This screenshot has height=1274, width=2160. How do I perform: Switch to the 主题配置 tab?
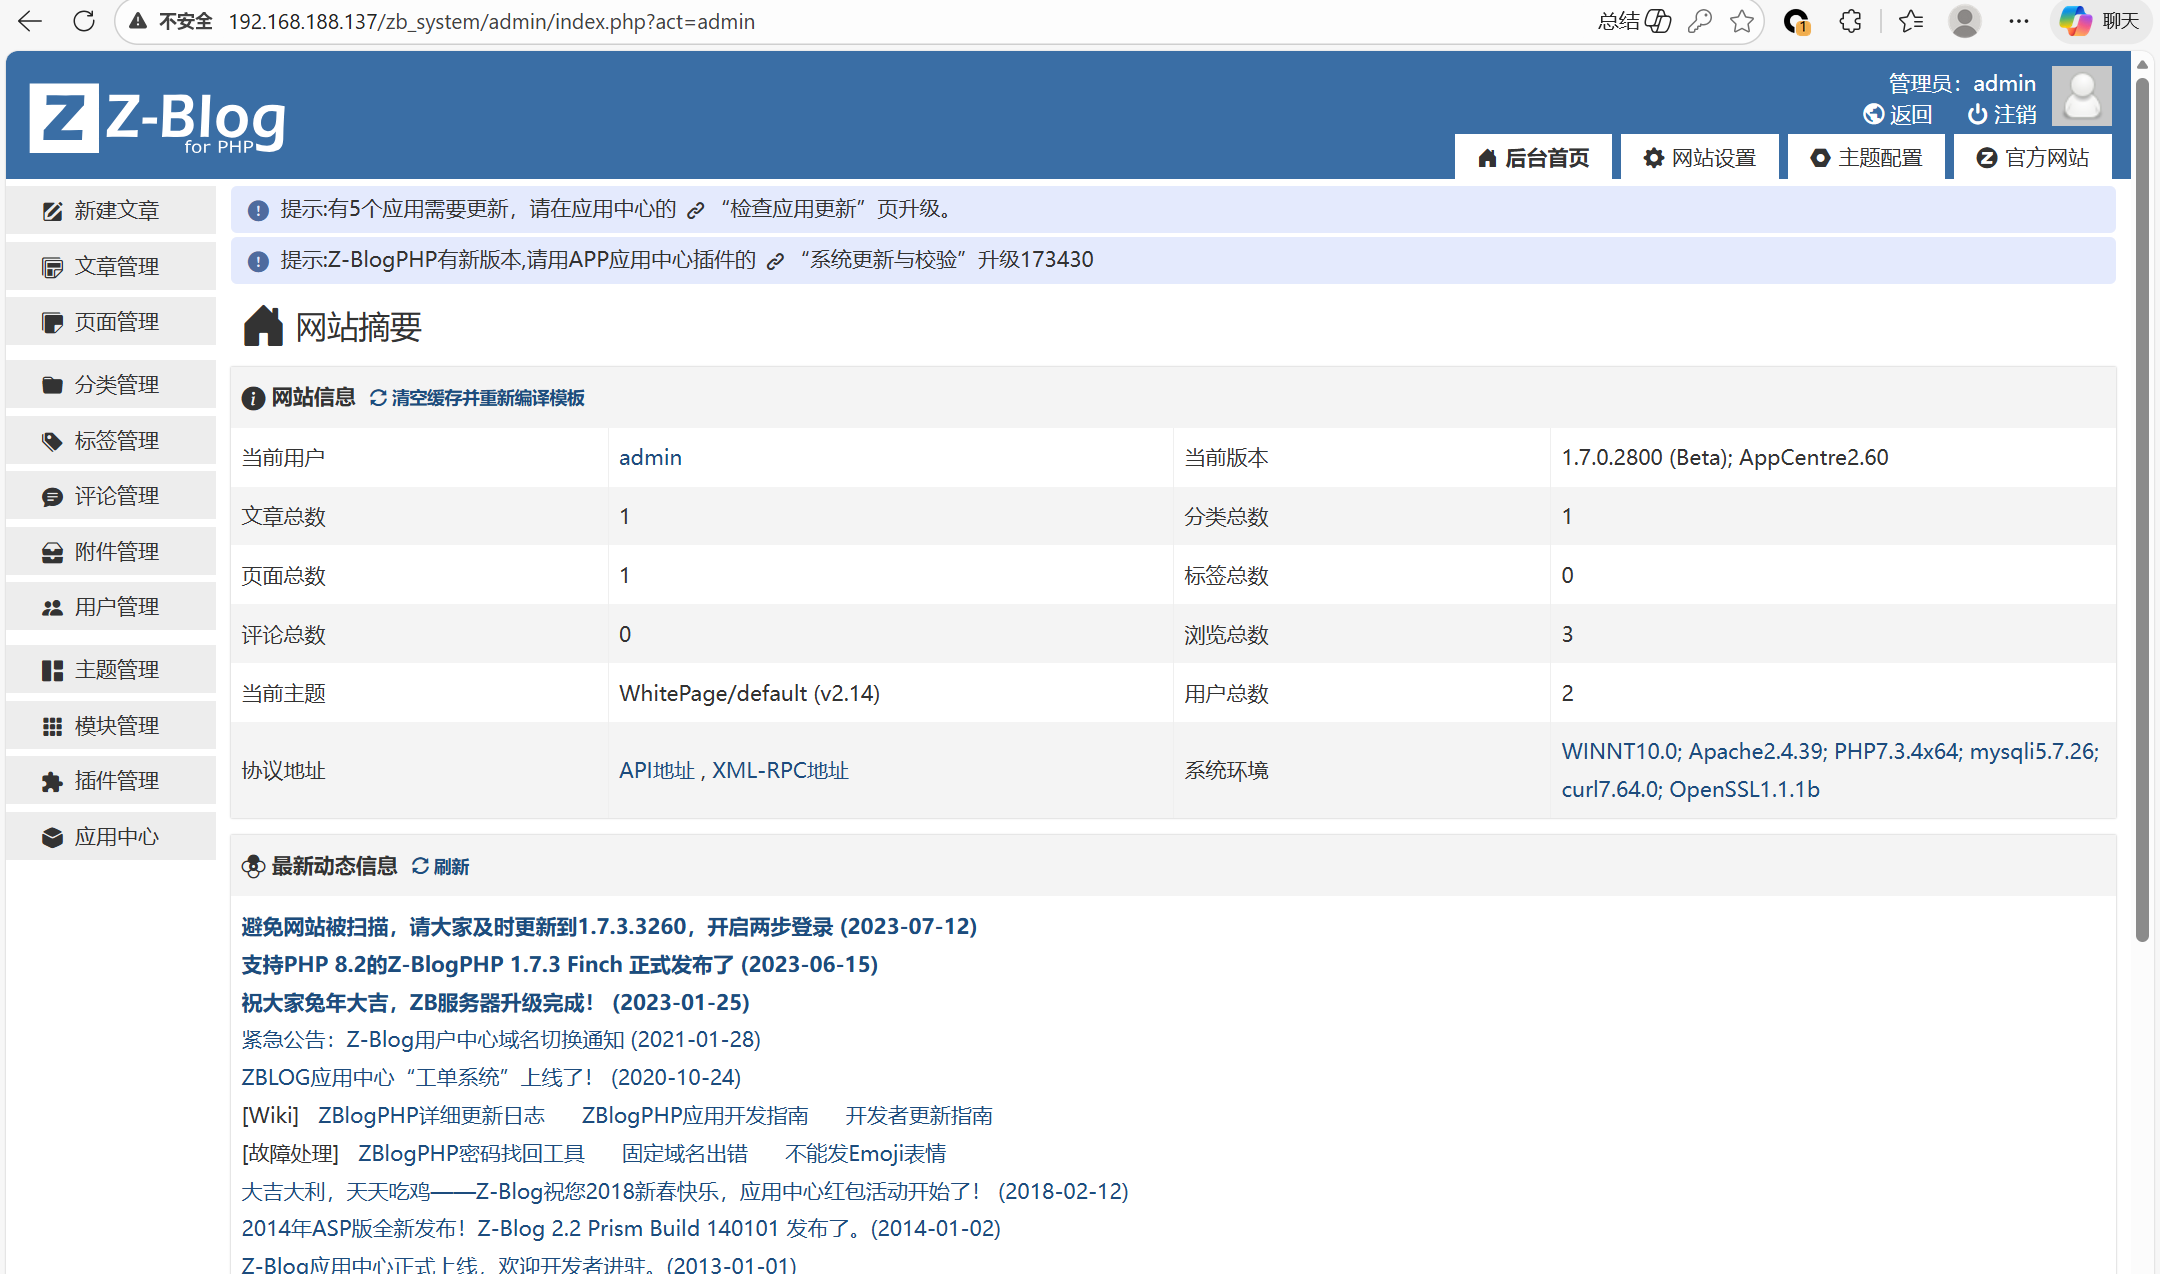[x=1866, y=158]
